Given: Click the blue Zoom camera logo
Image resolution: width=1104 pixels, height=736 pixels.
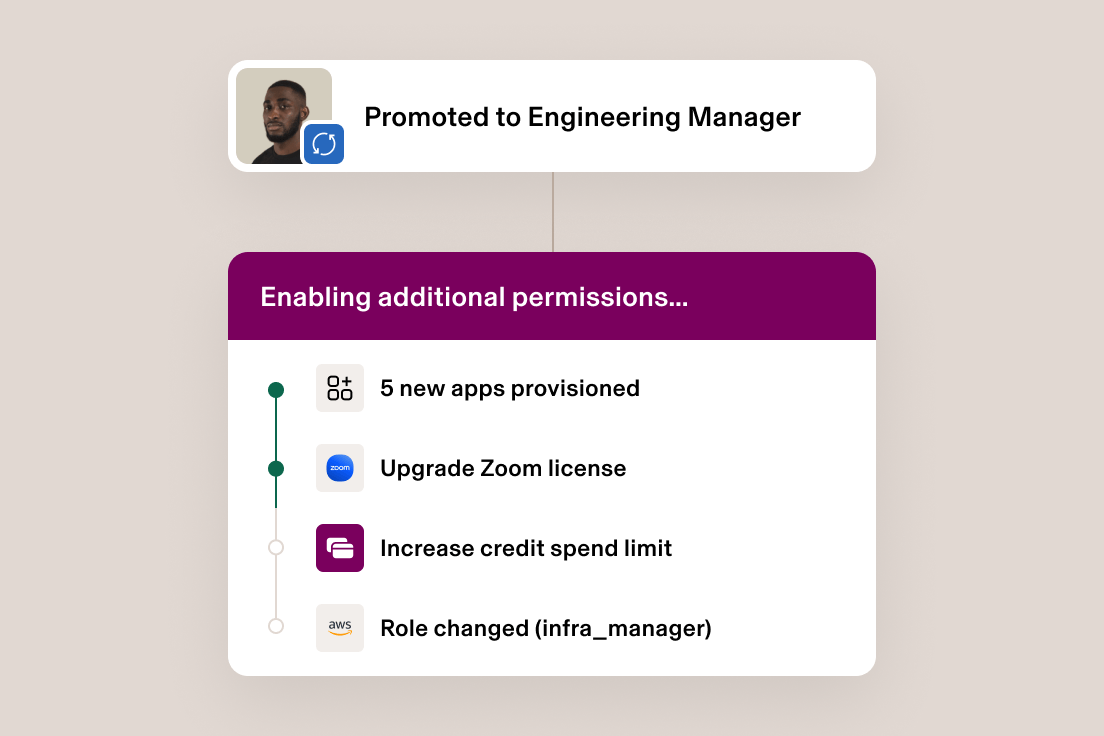Looking at the screenshot, I should tap(340, 468).
